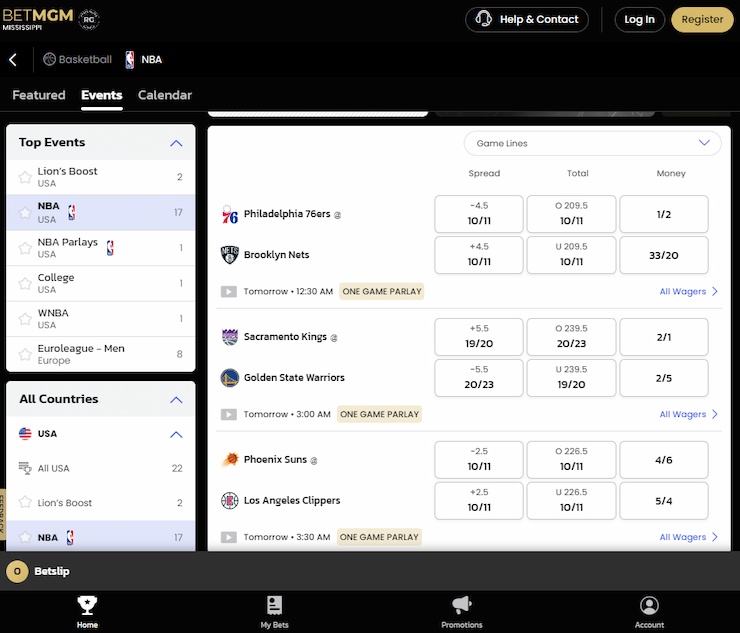Click the NBA logo in breadcrumb
Image resolution: width=740 pixels, height=633 pixels.
[130, 59]
